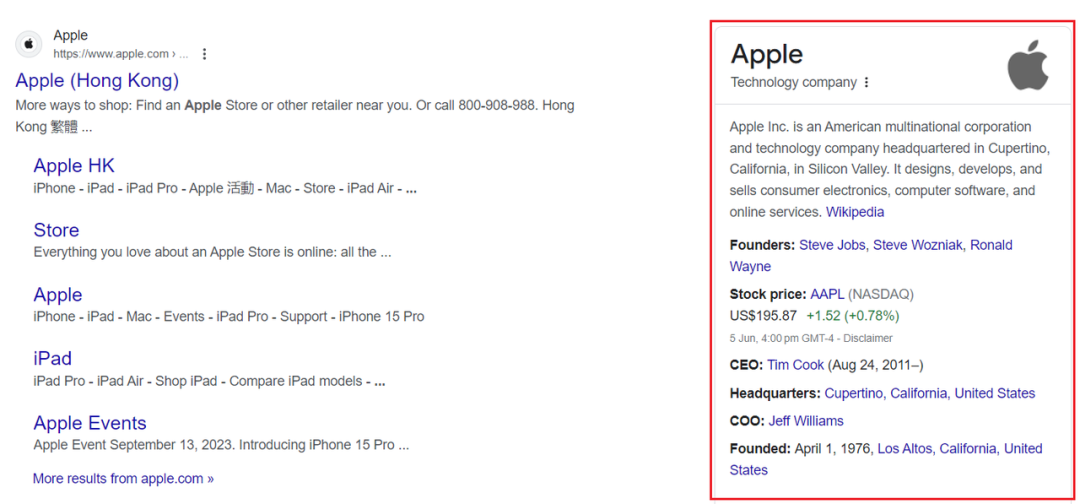Open the three-dot menu next to apple.com URL
The width and height of the screenshot is (1080, 504).
204,54
